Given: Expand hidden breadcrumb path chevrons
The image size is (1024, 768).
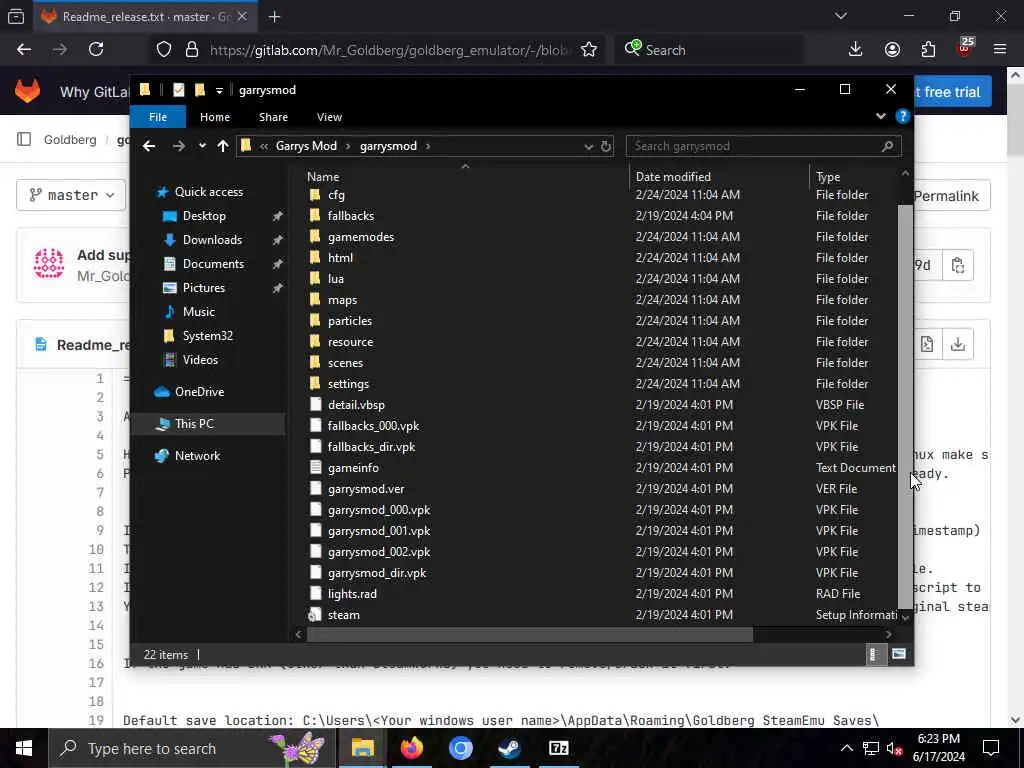Looking at the screenshot, I should pyautogui.click(x=264, y=146).
